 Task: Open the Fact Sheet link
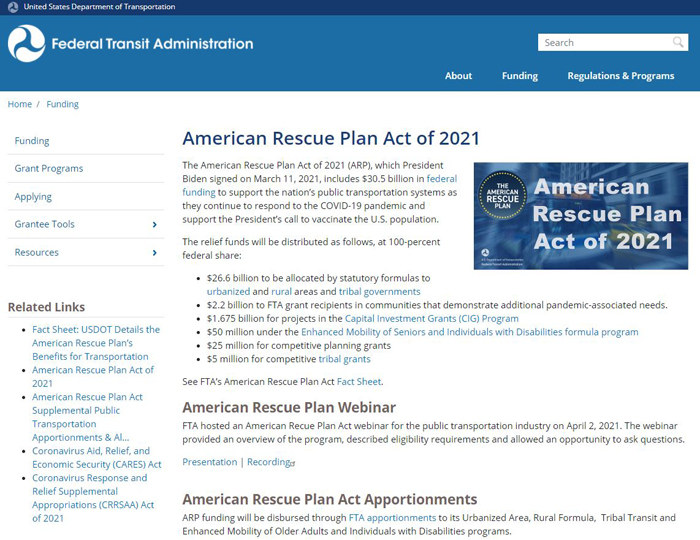tap(359, 382)
